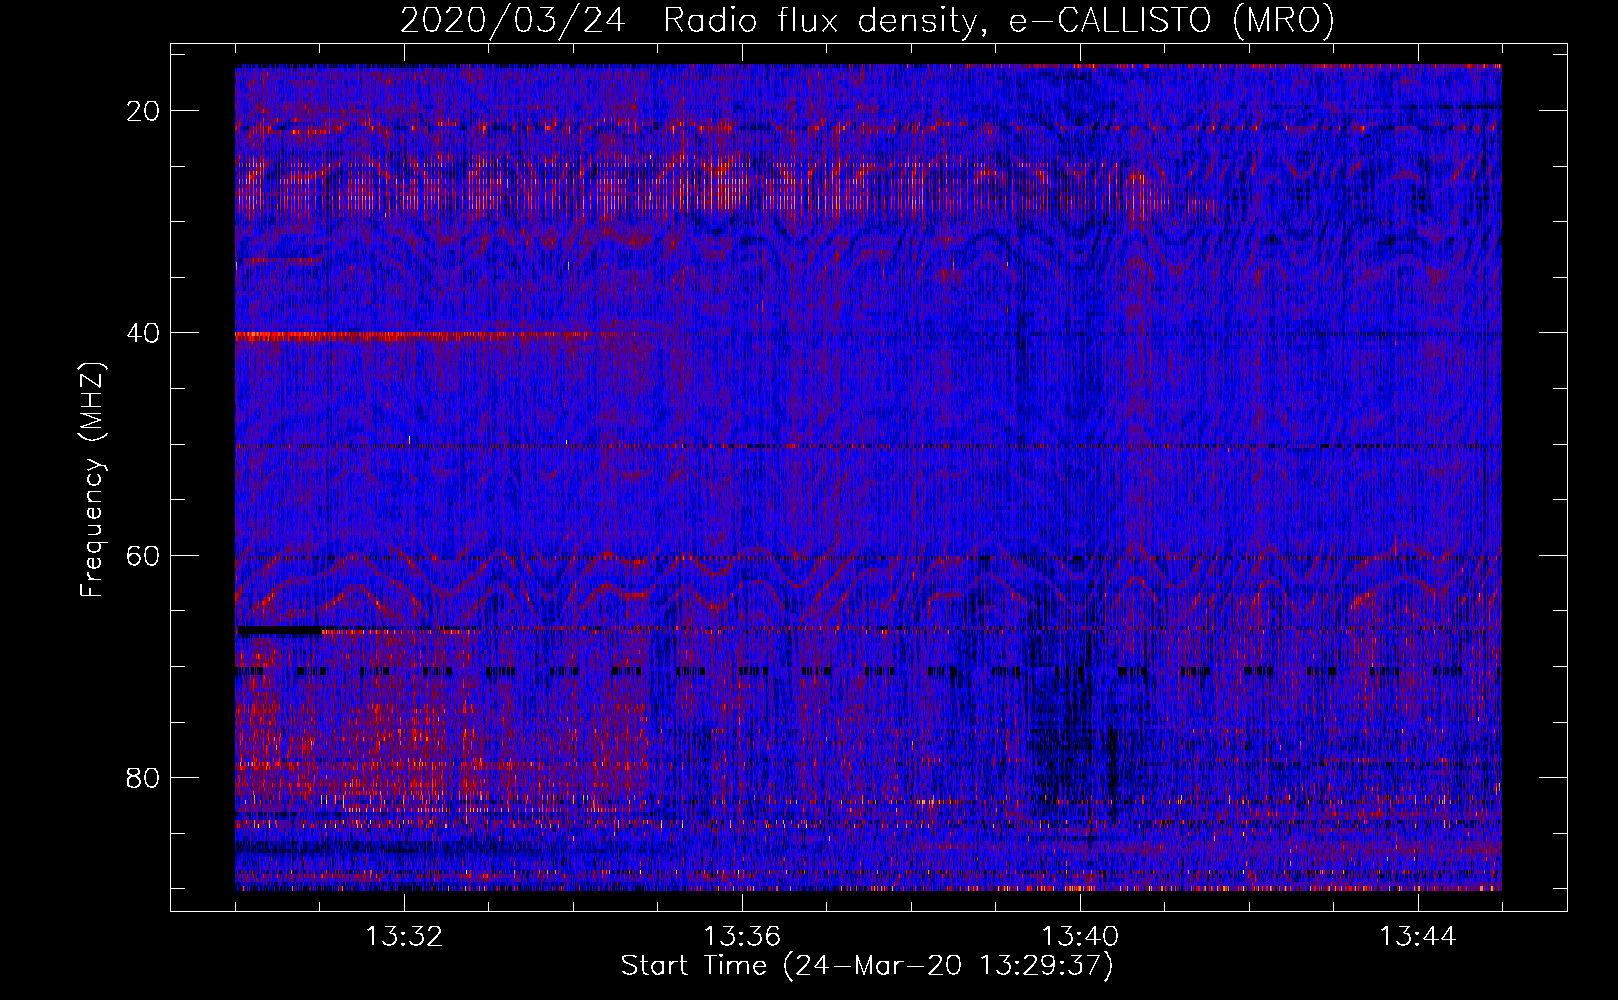1618x1000 pixels.
Task: Click the frequency tick label '80'
Action: [144, 778]
